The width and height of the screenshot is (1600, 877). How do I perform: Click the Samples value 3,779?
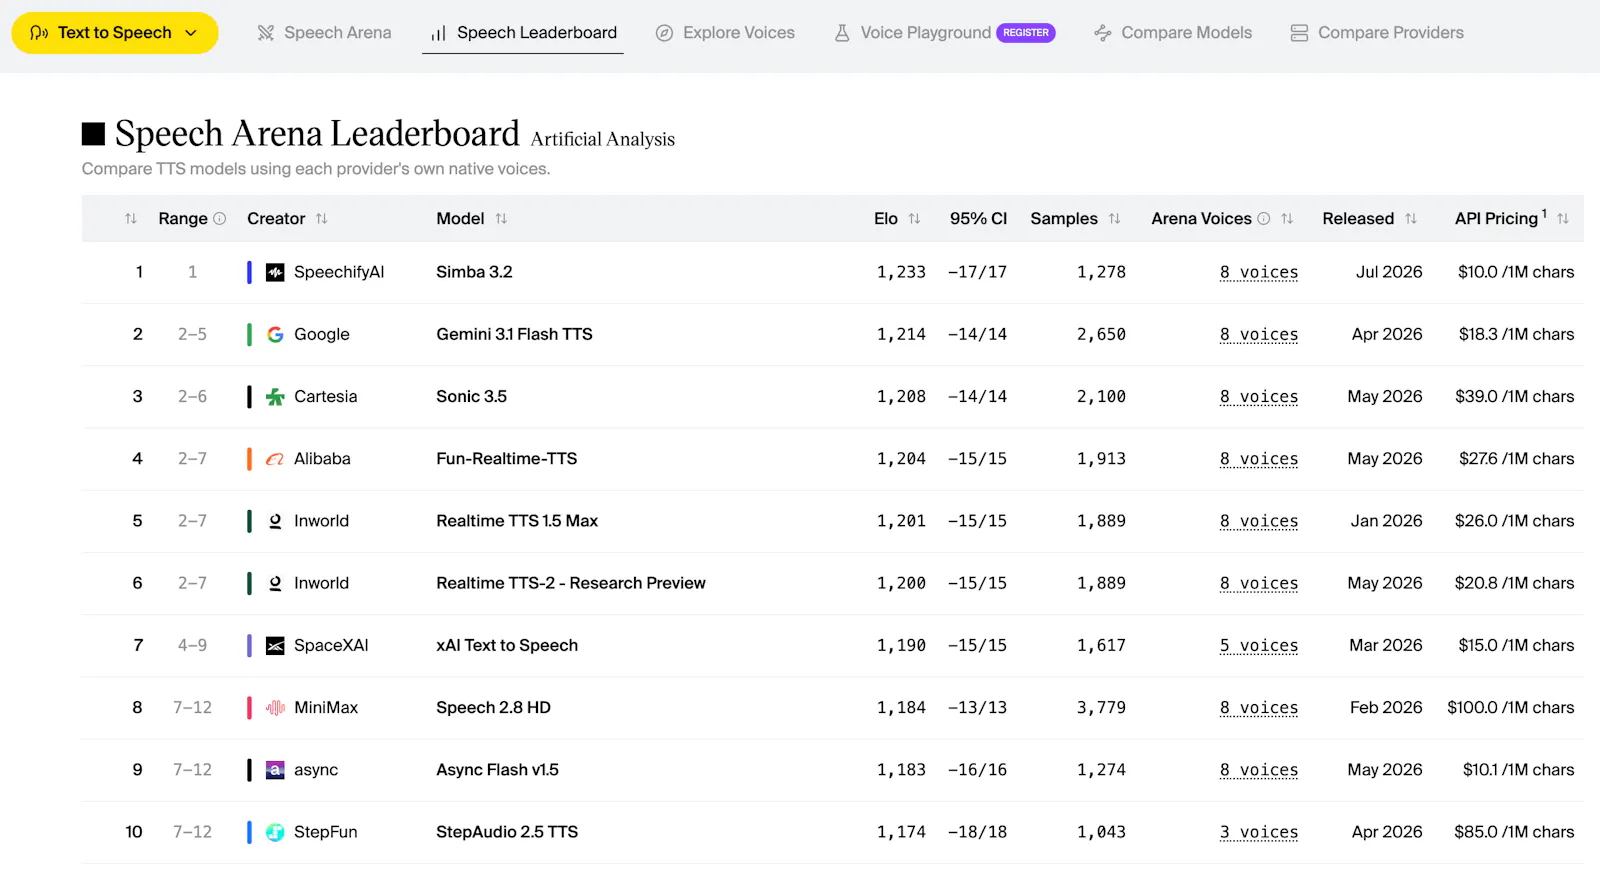pos(1101,707)
